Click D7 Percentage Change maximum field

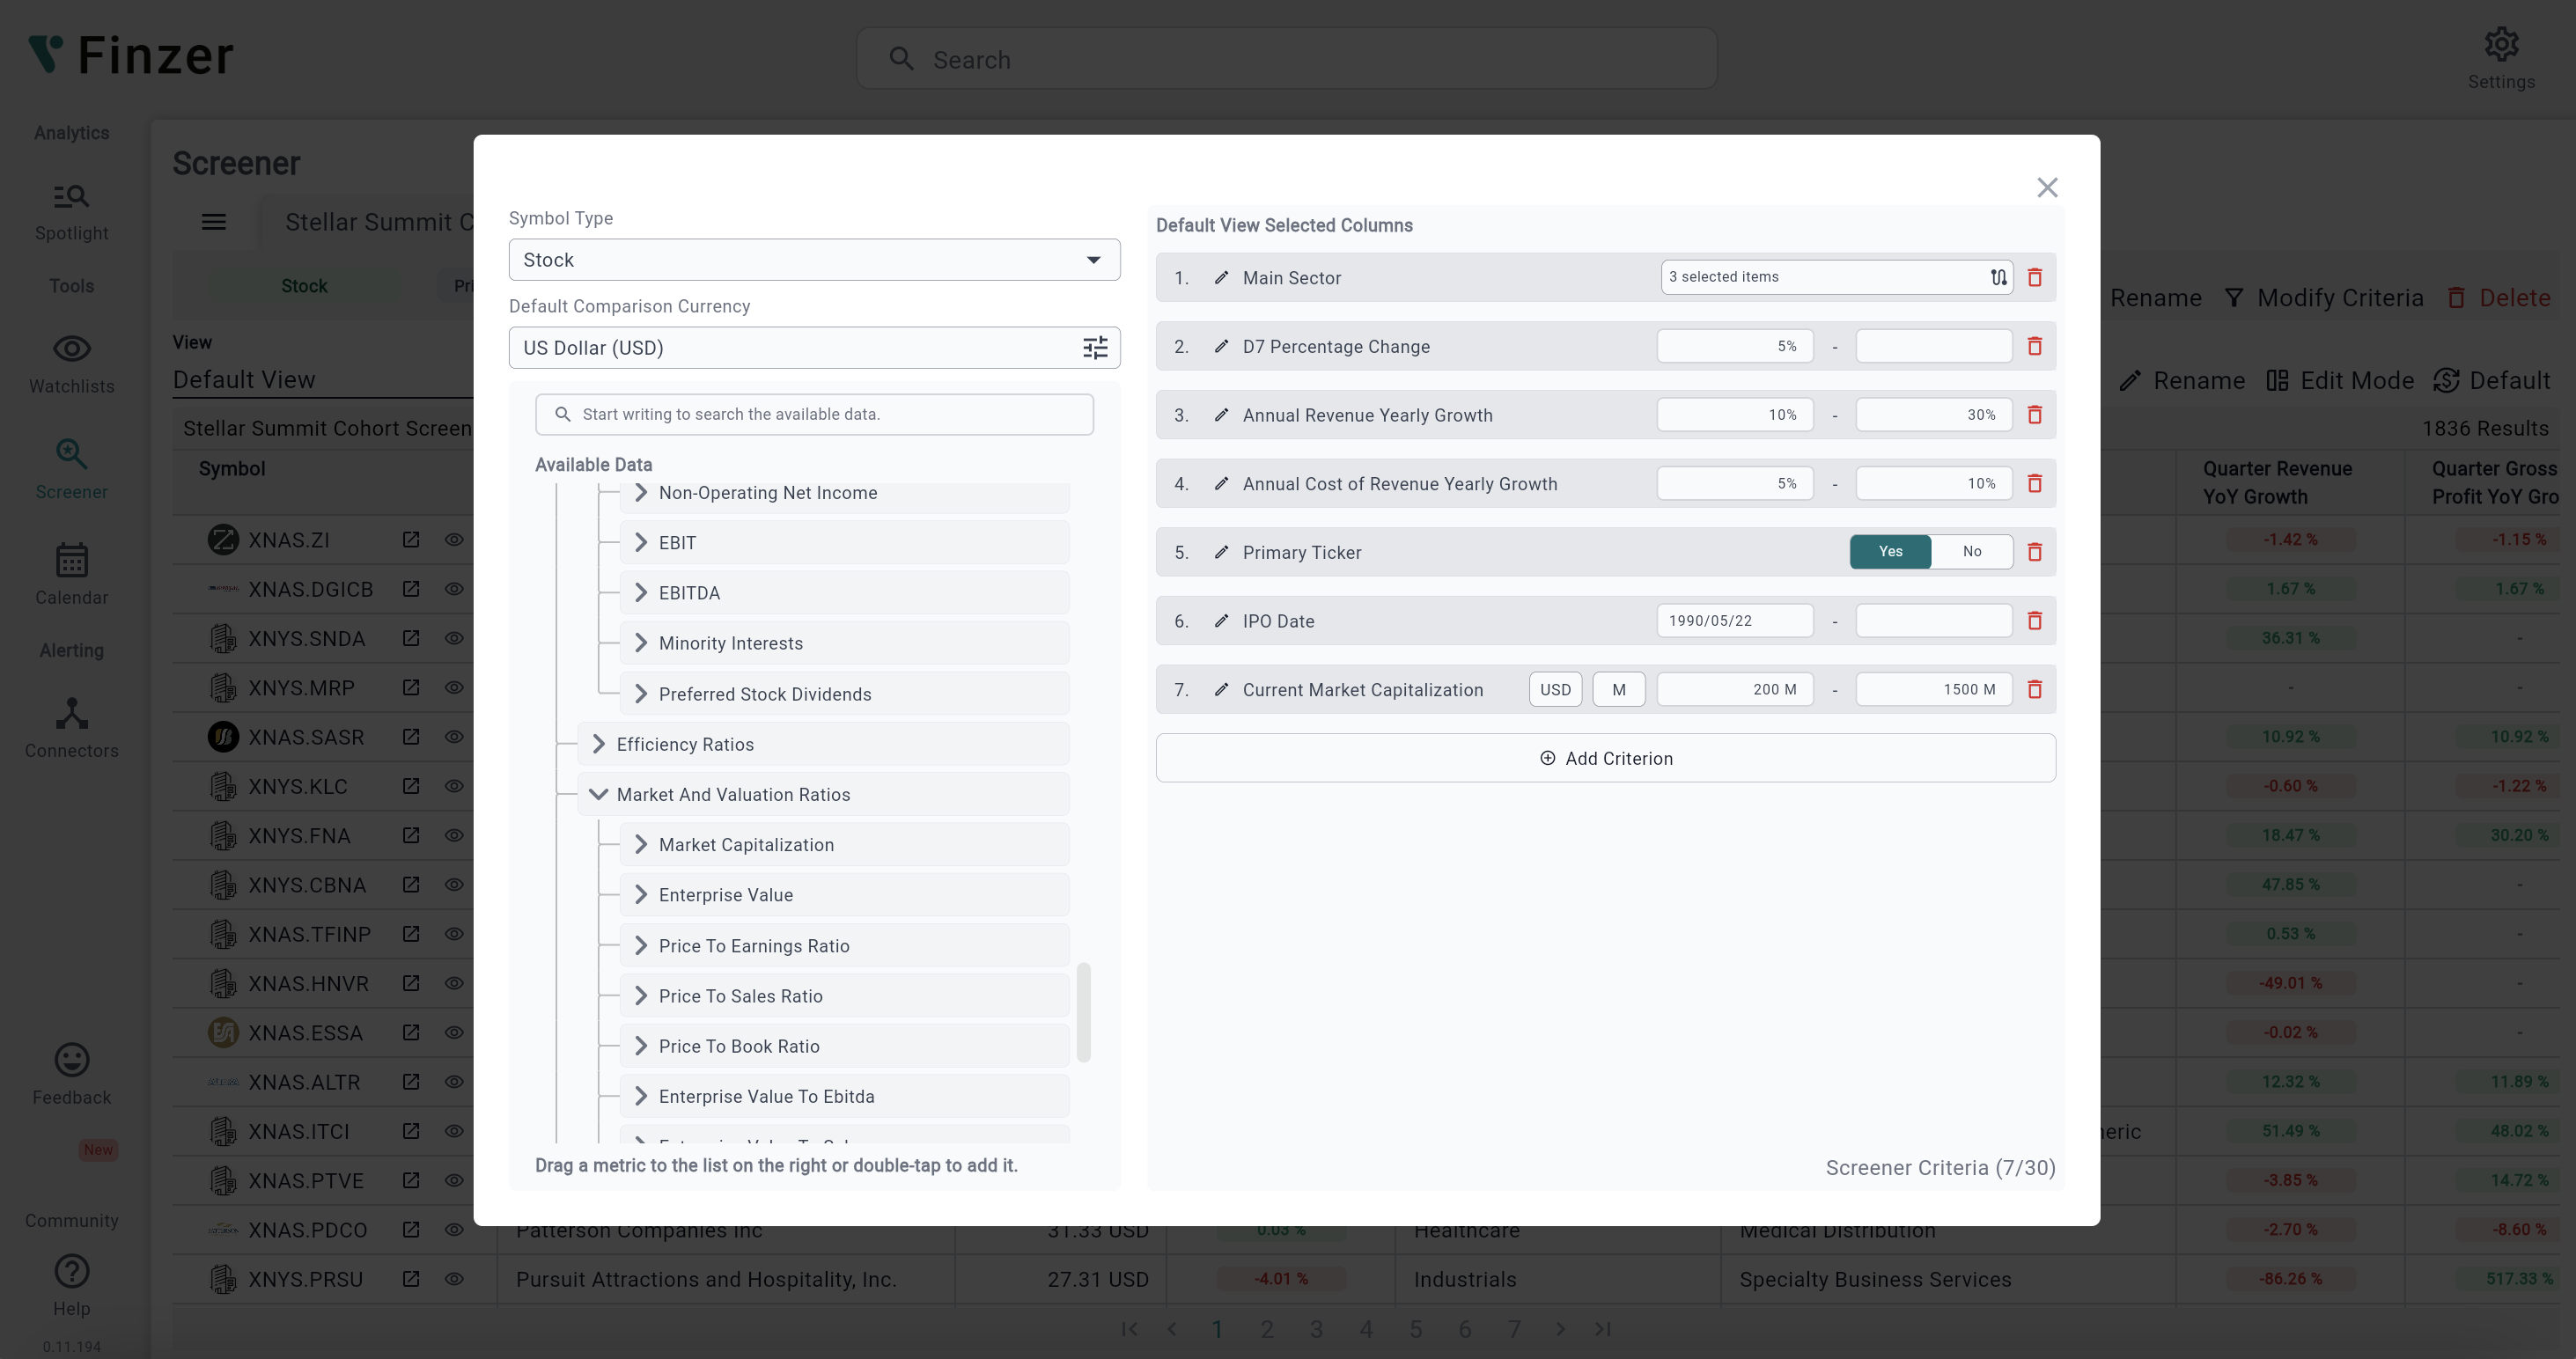click(1933, 346)
